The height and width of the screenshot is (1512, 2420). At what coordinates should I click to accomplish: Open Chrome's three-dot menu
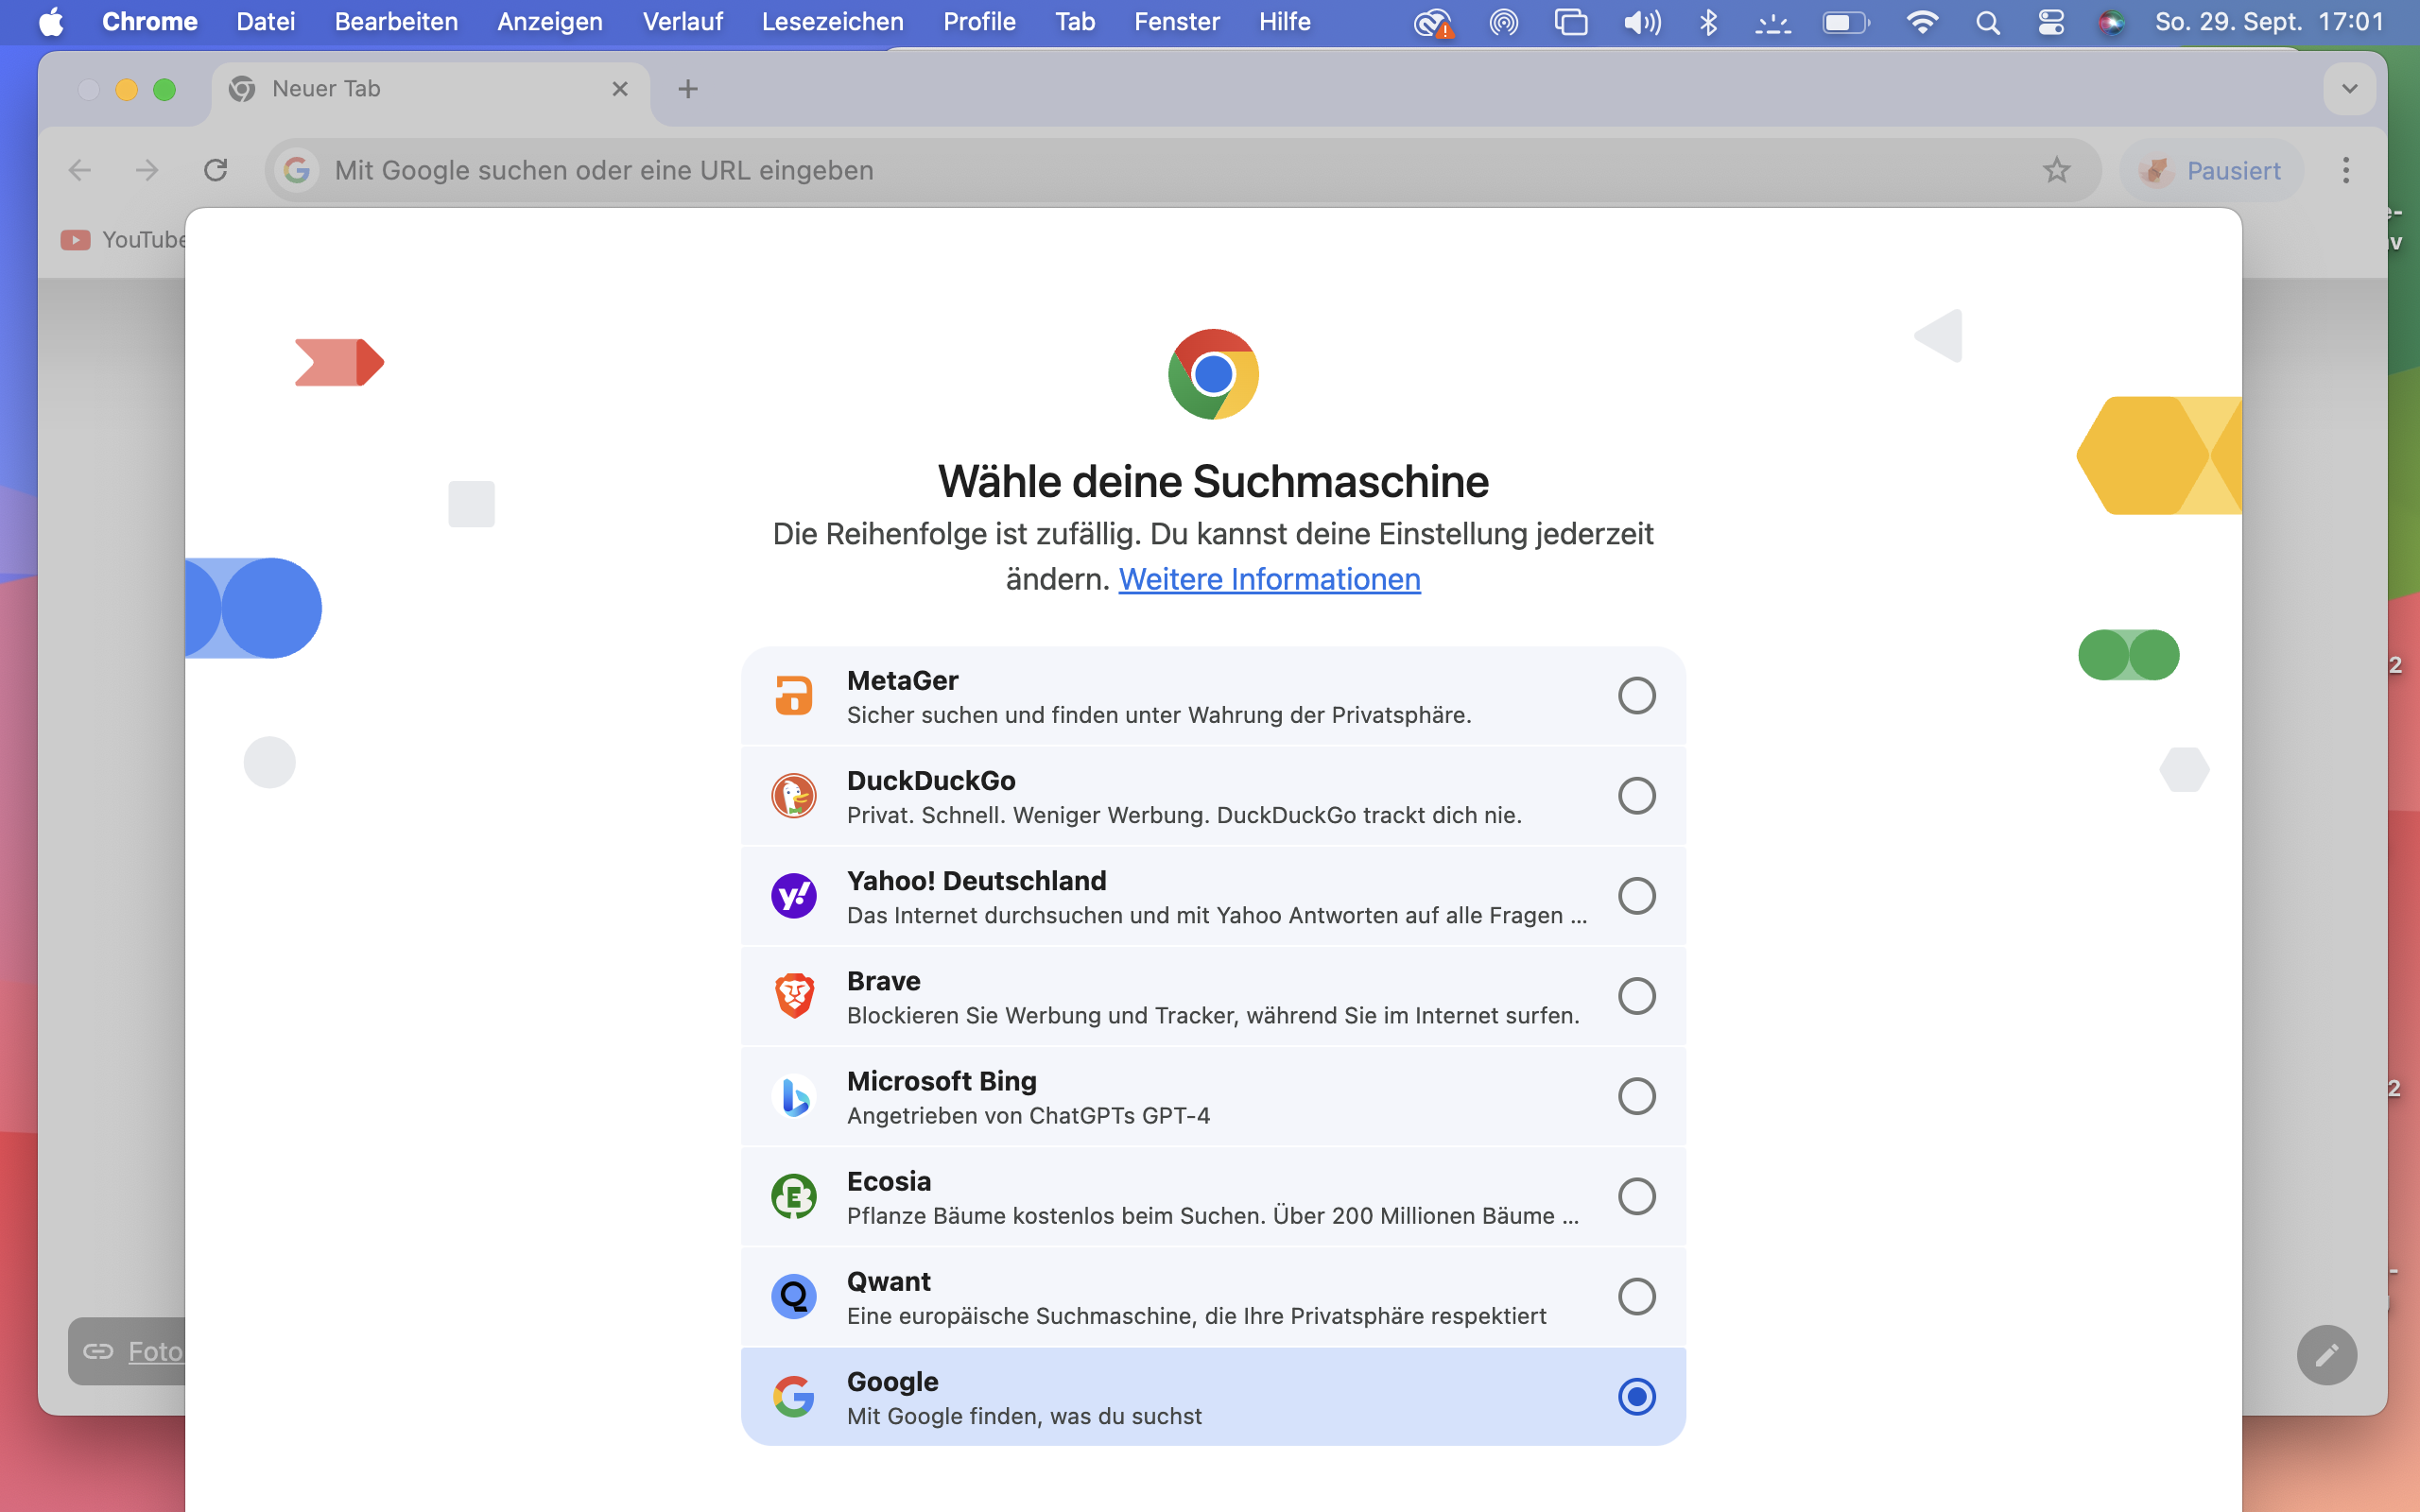(2345, 170)
